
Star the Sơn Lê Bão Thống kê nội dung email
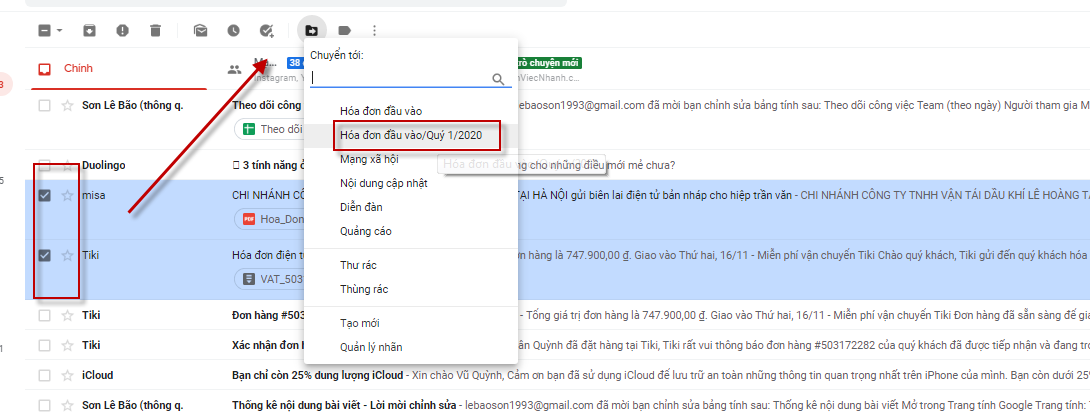pos(67,405)
